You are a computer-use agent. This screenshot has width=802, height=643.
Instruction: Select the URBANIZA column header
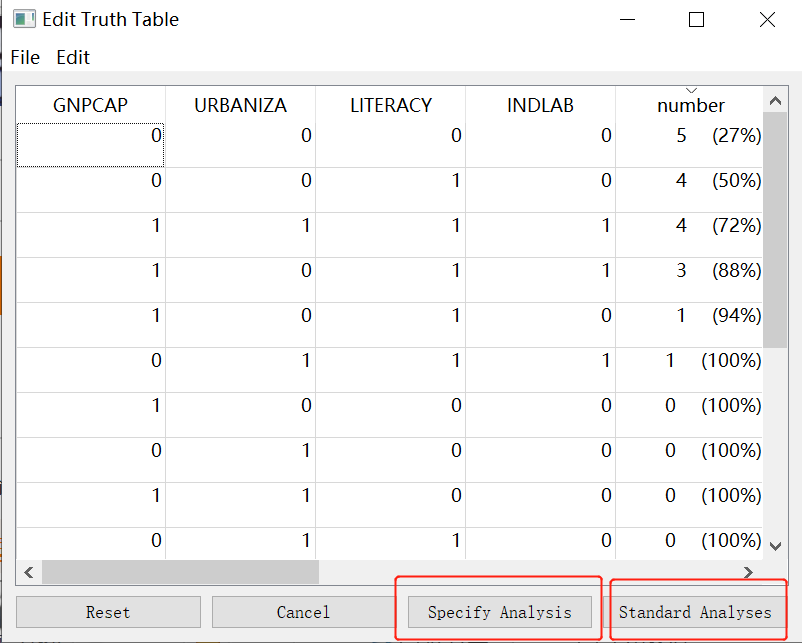coord(240,105)
